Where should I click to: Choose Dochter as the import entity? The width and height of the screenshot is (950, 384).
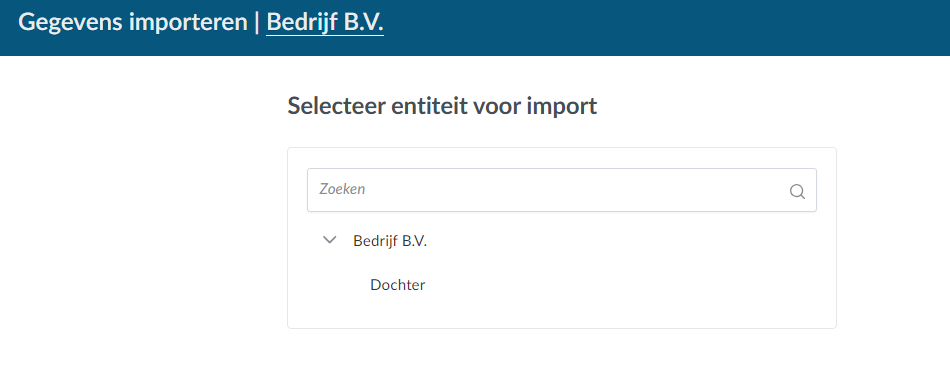pos(397,285)
